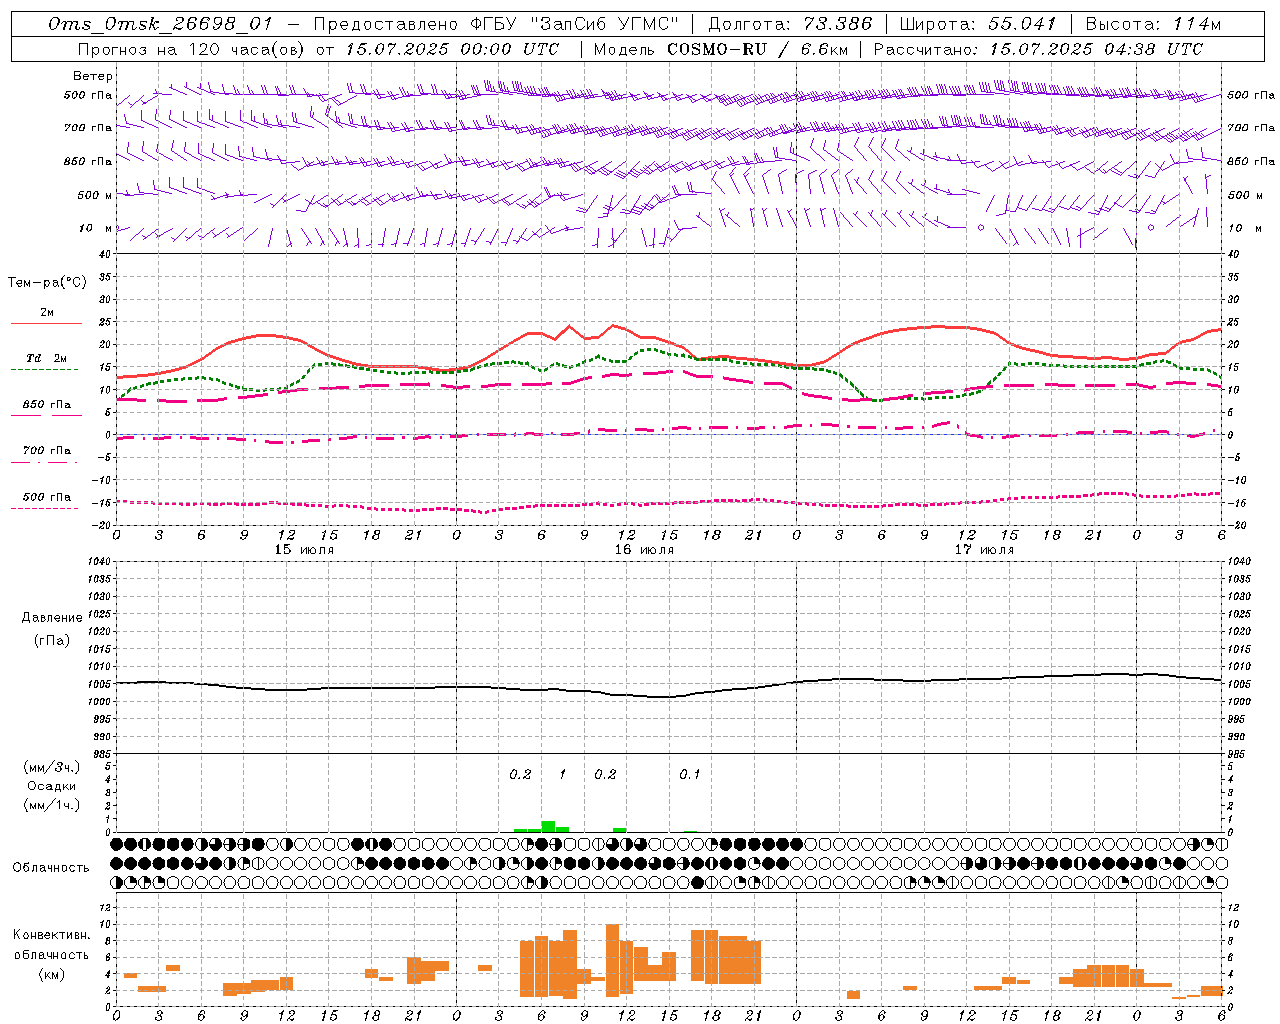Click the Модель COSMO-RU / 6.6км text
Viewport: 1280px width, 1024px height.
click(720, 49)
